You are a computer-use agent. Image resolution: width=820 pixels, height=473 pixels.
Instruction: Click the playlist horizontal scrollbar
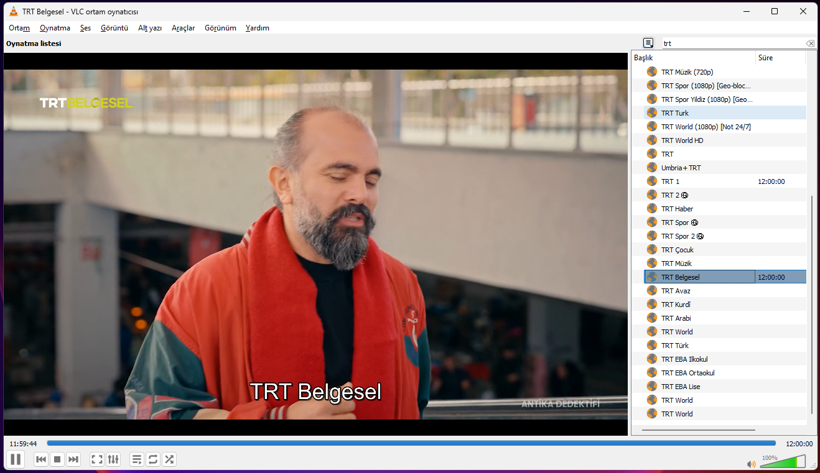point(698,430)
